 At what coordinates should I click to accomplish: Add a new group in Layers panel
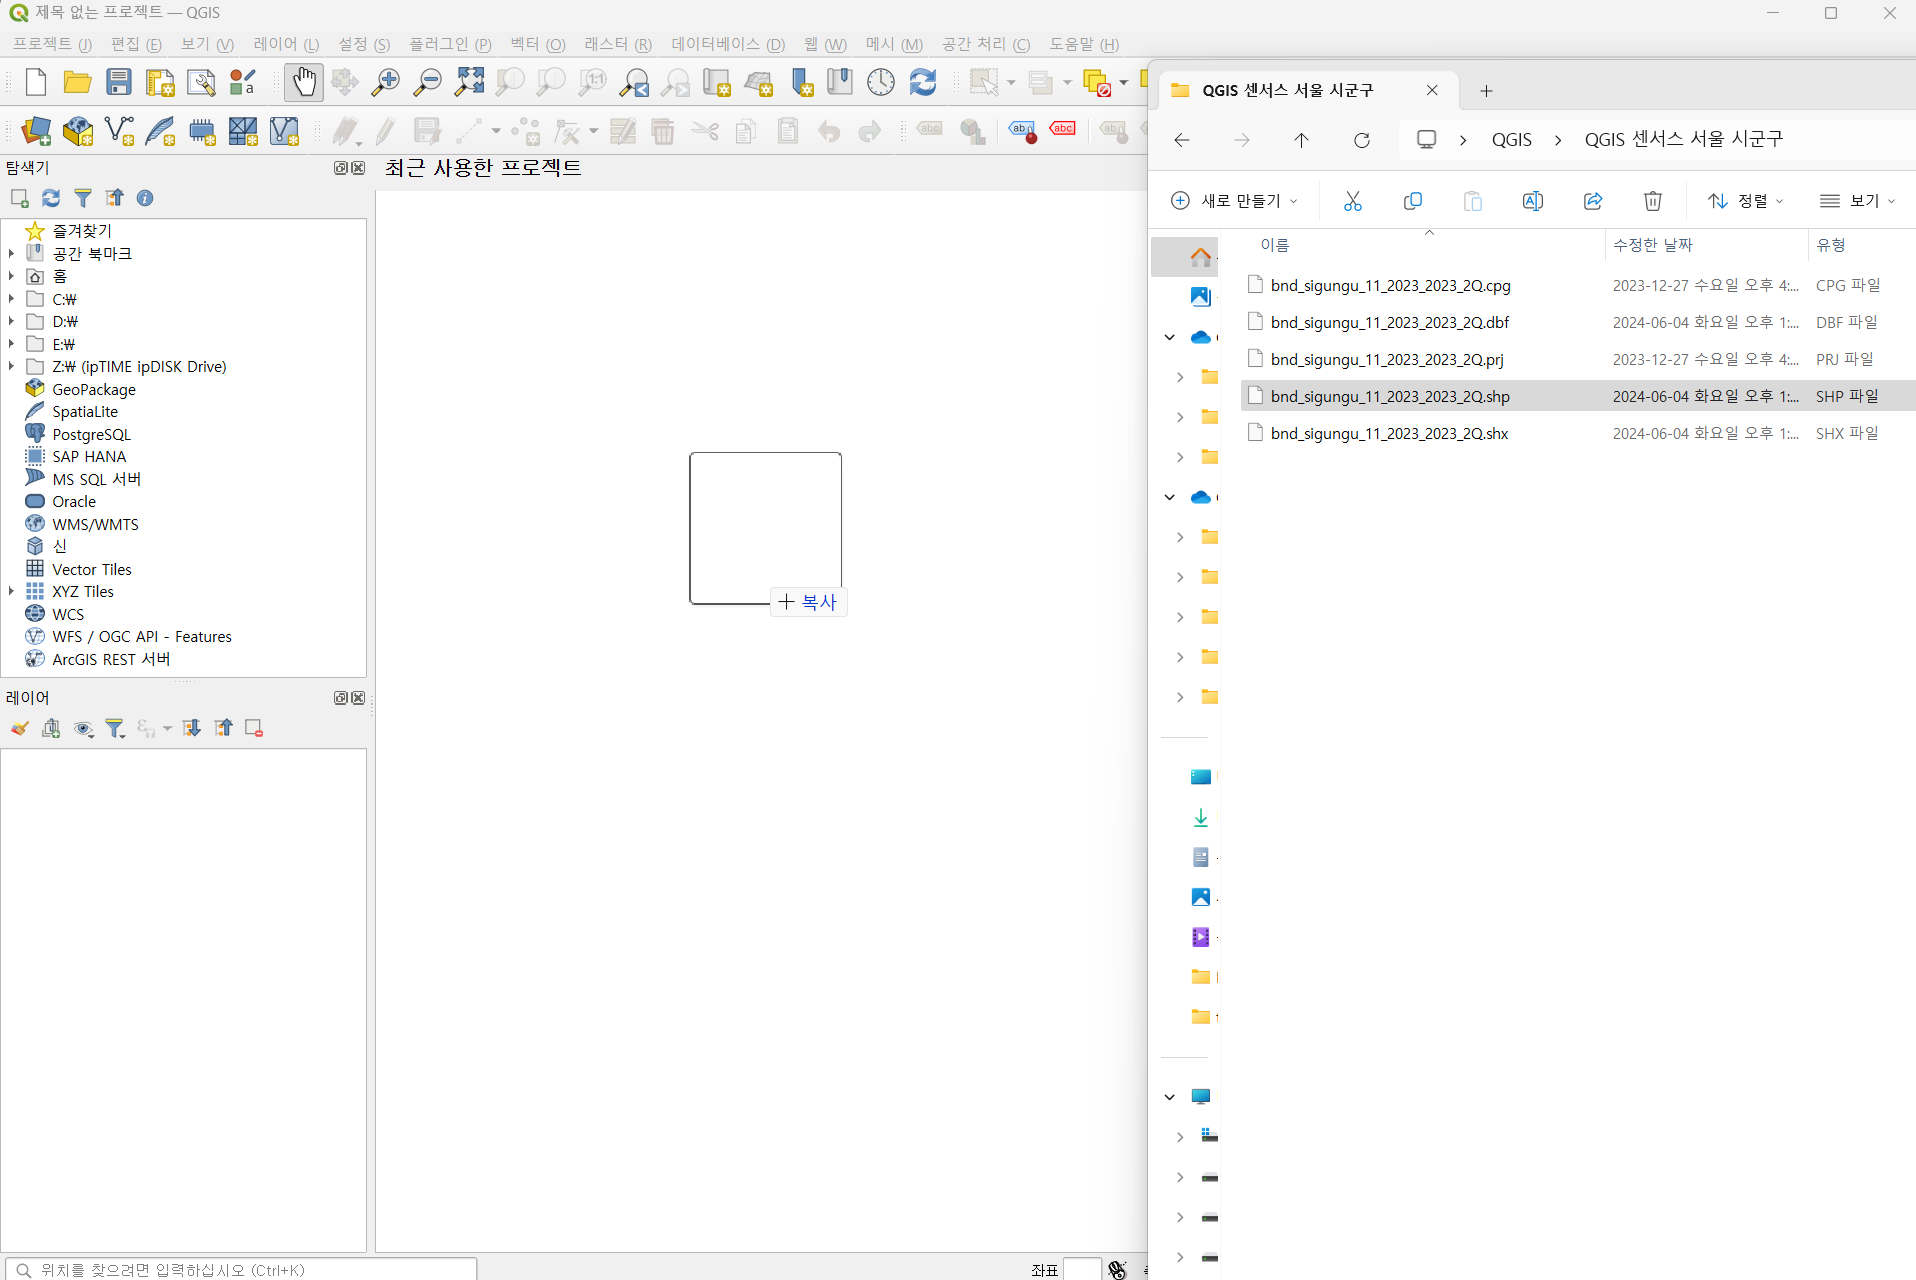pos(51,728)
